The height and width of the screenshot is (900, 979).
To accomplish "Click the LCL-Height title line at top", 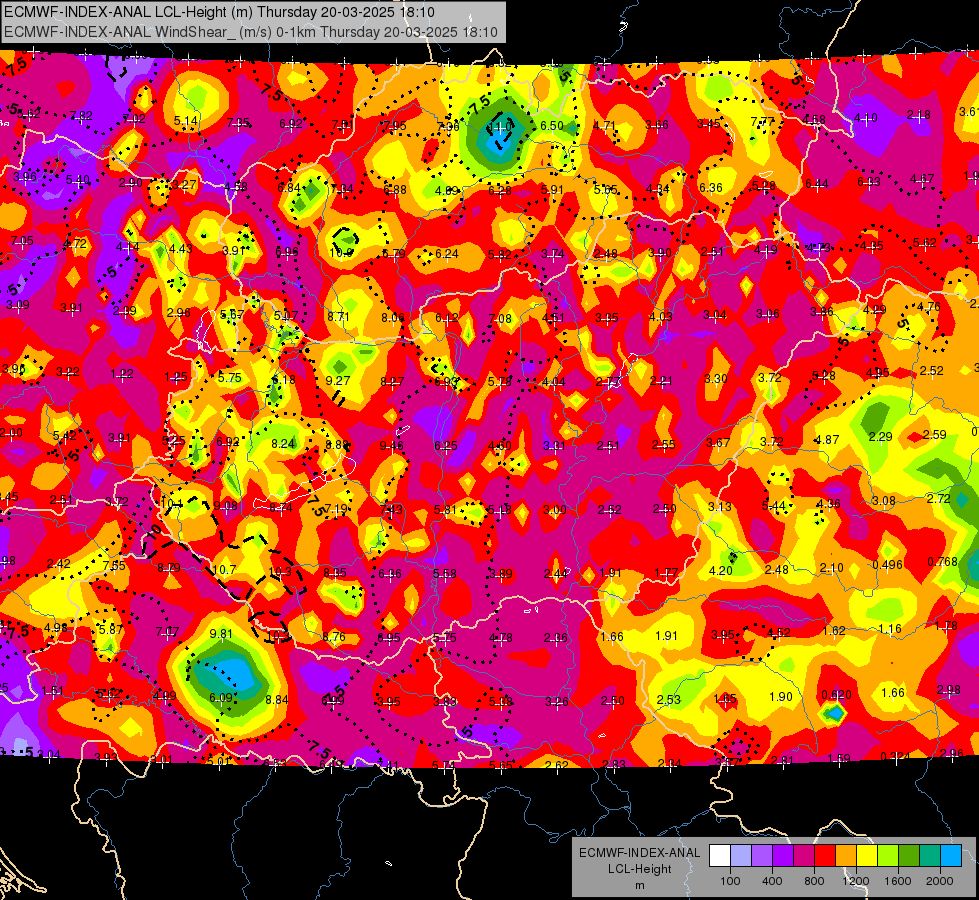I will coord(219,12).
